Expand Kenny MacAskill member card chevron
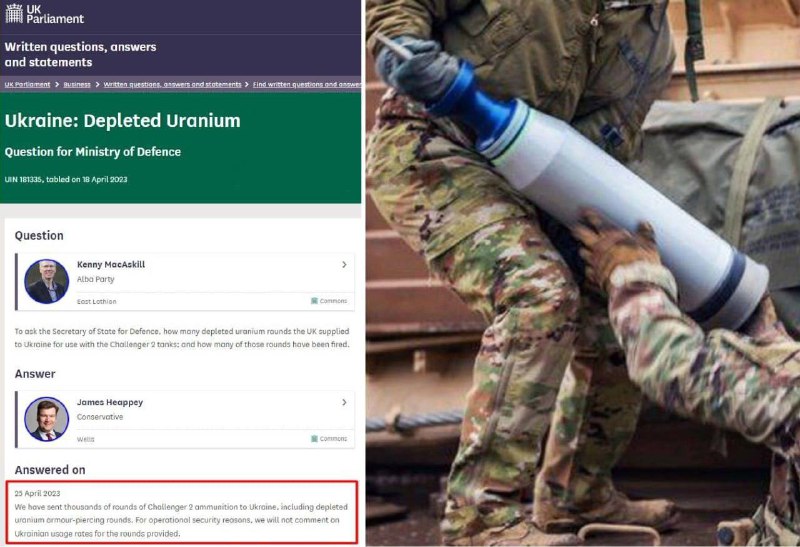The width and height of the screenshot is (800, 547). pyautogui.click(x=344, y=264)
